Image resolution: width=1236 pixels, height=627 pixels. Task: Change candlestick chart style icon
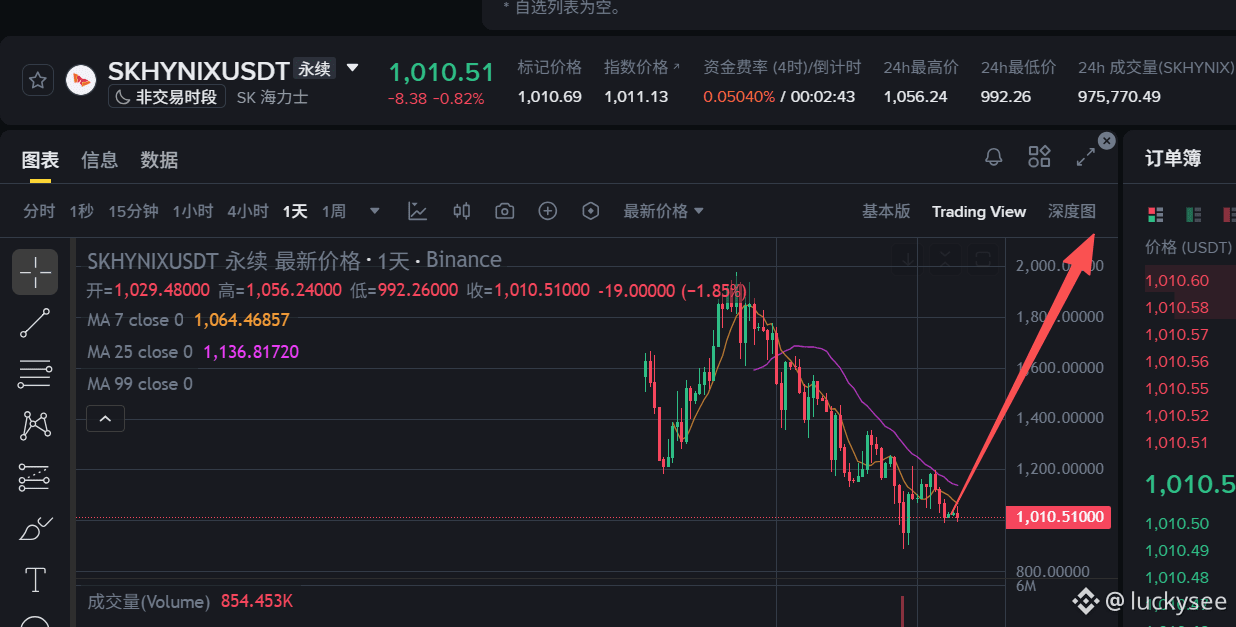tap(461, 211)
